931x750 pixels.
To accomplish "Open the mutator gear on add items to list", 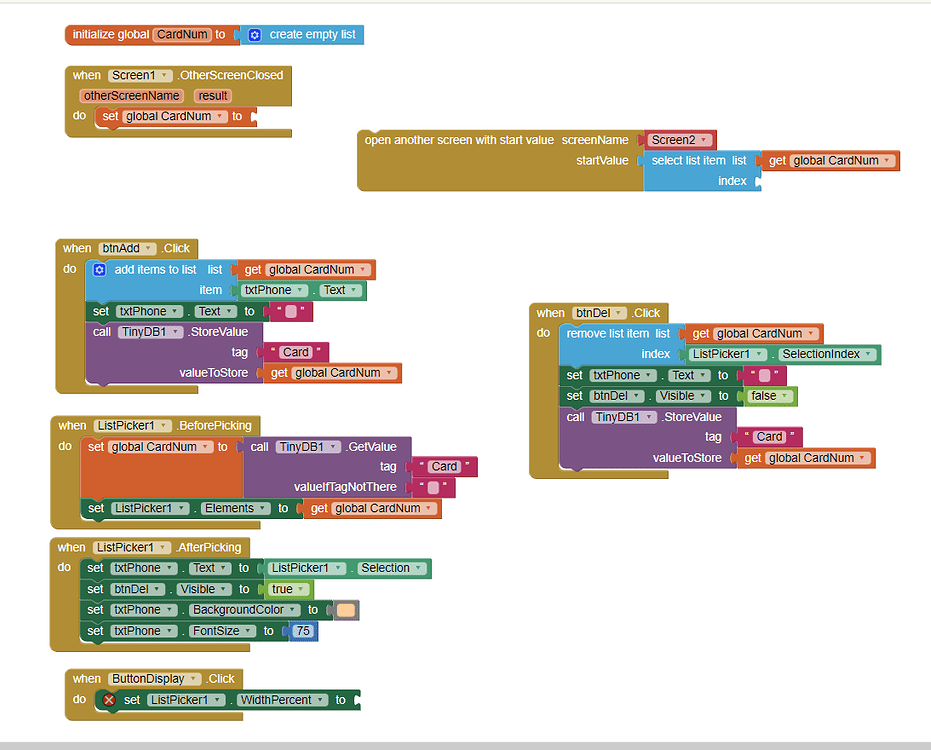I will (x=99, y=269).
